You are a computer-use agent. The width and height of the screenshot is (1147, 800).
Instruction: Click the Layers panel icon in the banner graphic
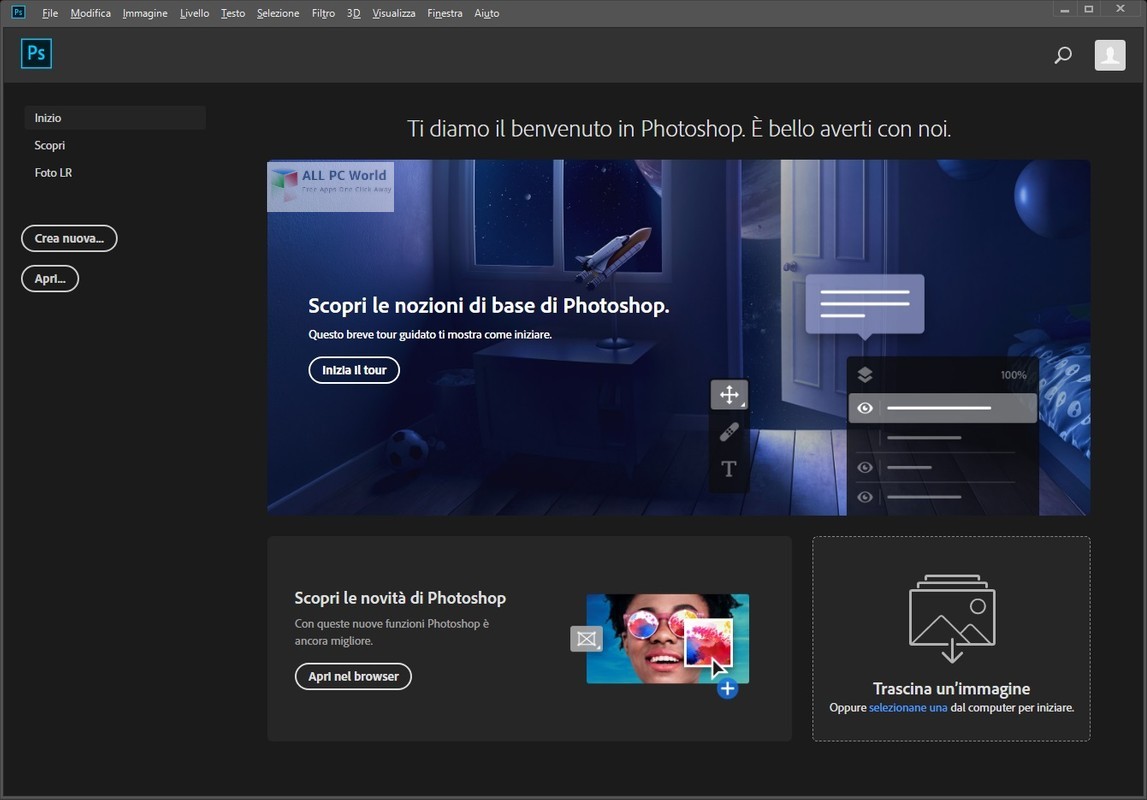click(866, 374)
